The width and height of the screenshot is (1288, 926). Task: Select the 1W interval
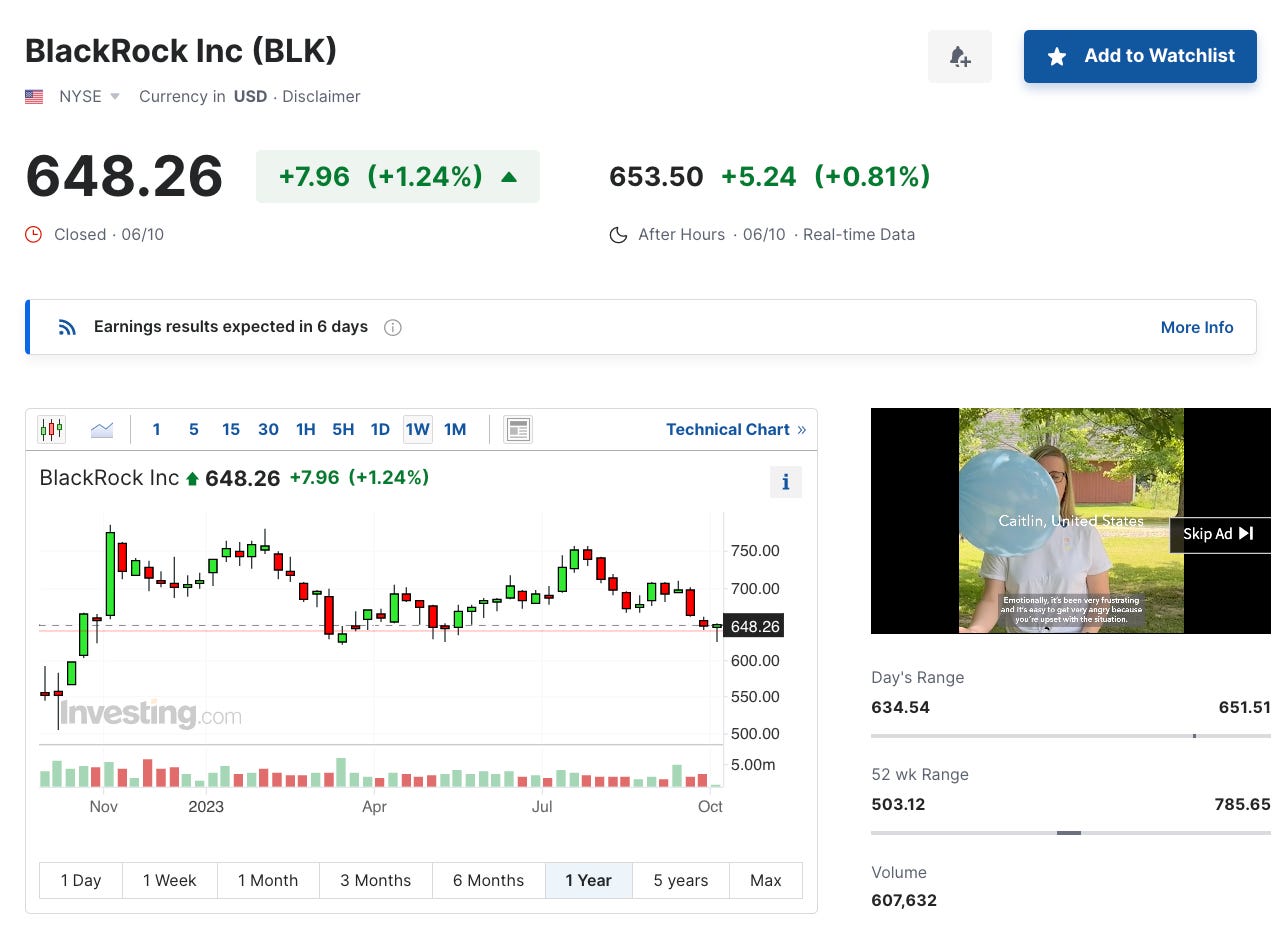(418, 429)
